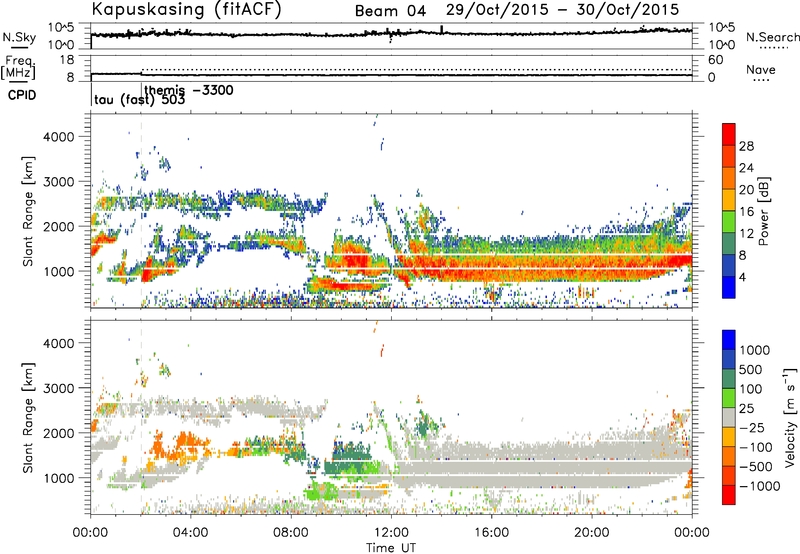Click the "Velocity [m s⁻¹]" colorbar label
The height and width of the screenshot is (554, 800).
pyautogui.click(x=790, y=417)
